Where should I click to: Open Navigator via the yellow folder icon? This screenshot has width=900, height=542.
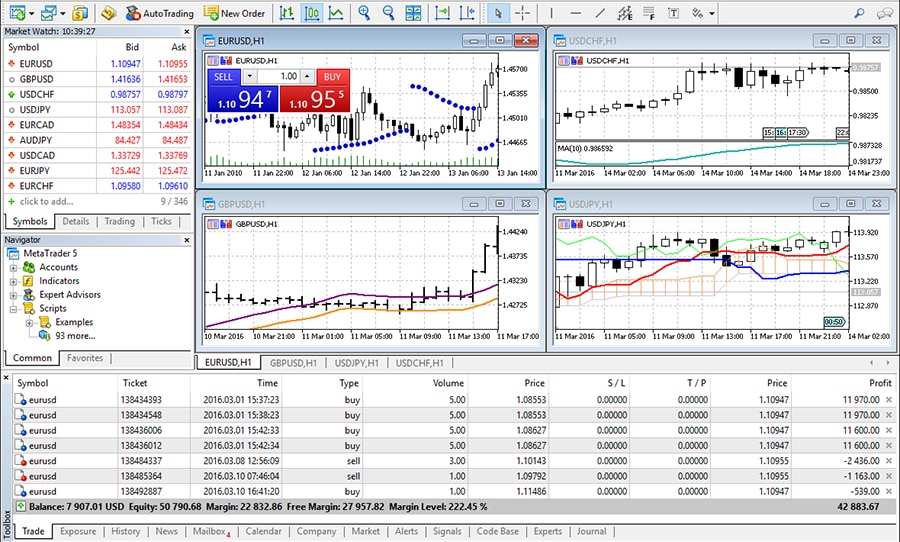[x=108, y=13]
